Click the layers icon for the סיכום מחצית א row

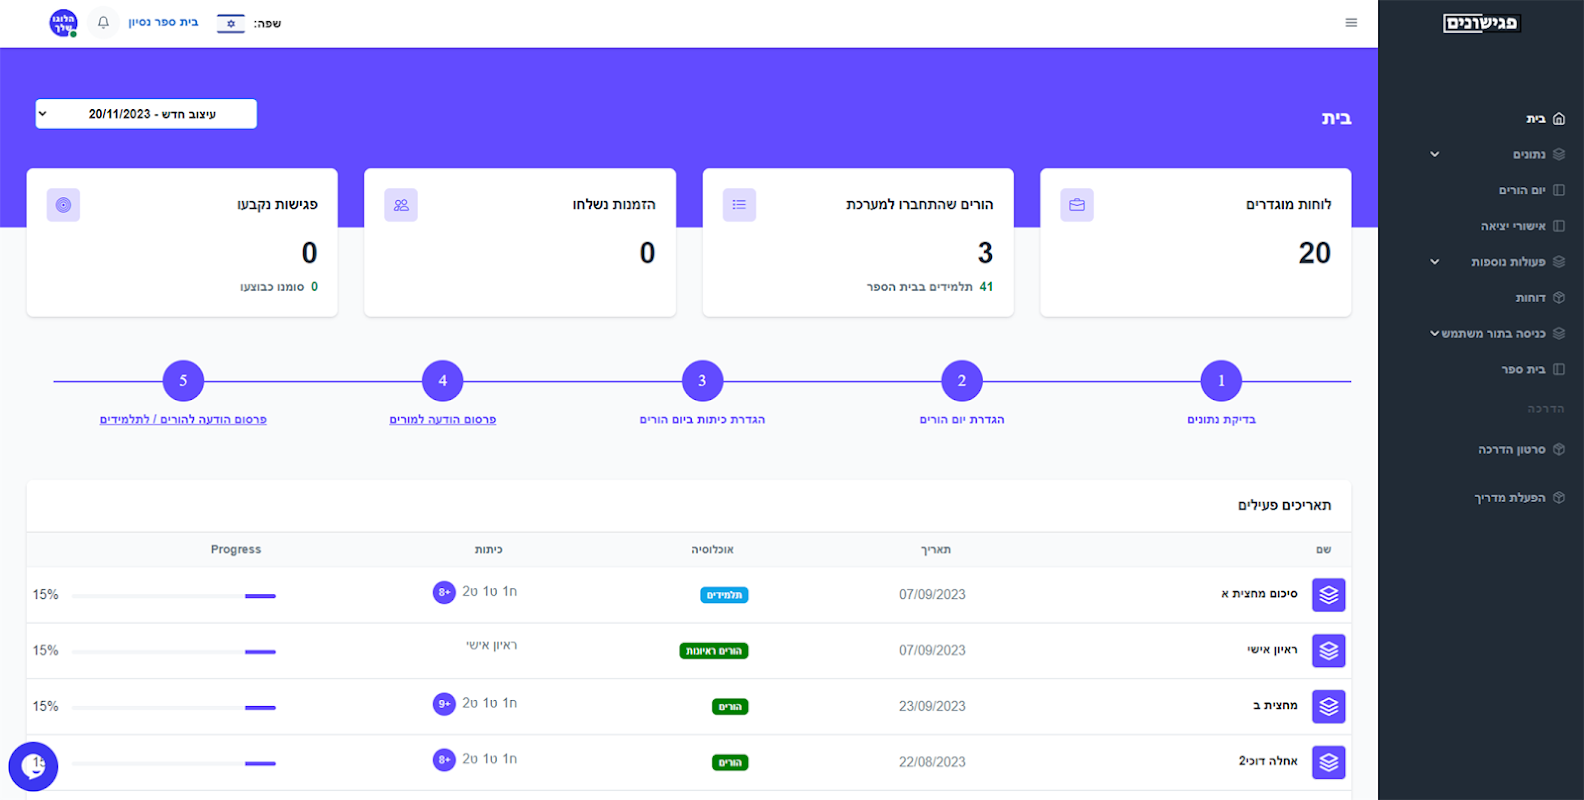coord(1329,595)
